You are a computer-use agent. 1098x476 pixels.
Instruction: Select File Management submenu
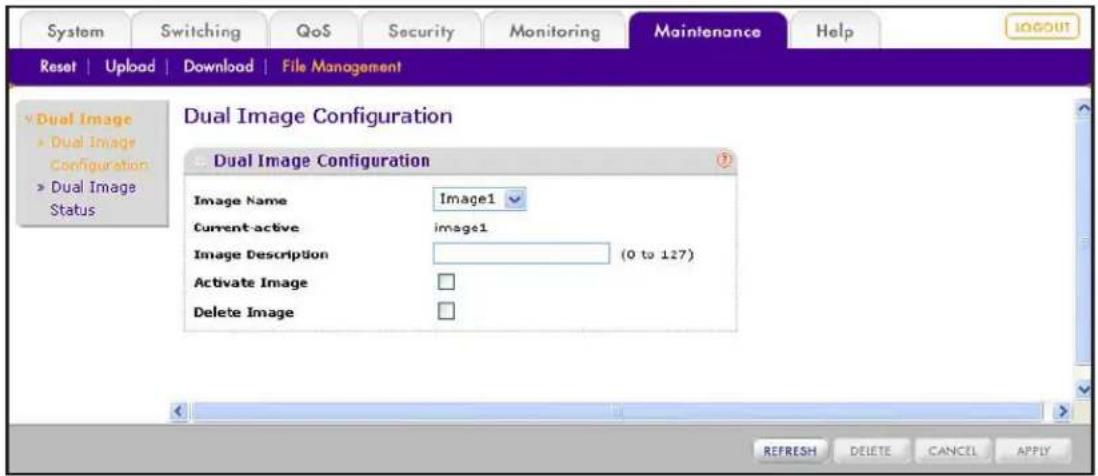(x=342, y=67)
